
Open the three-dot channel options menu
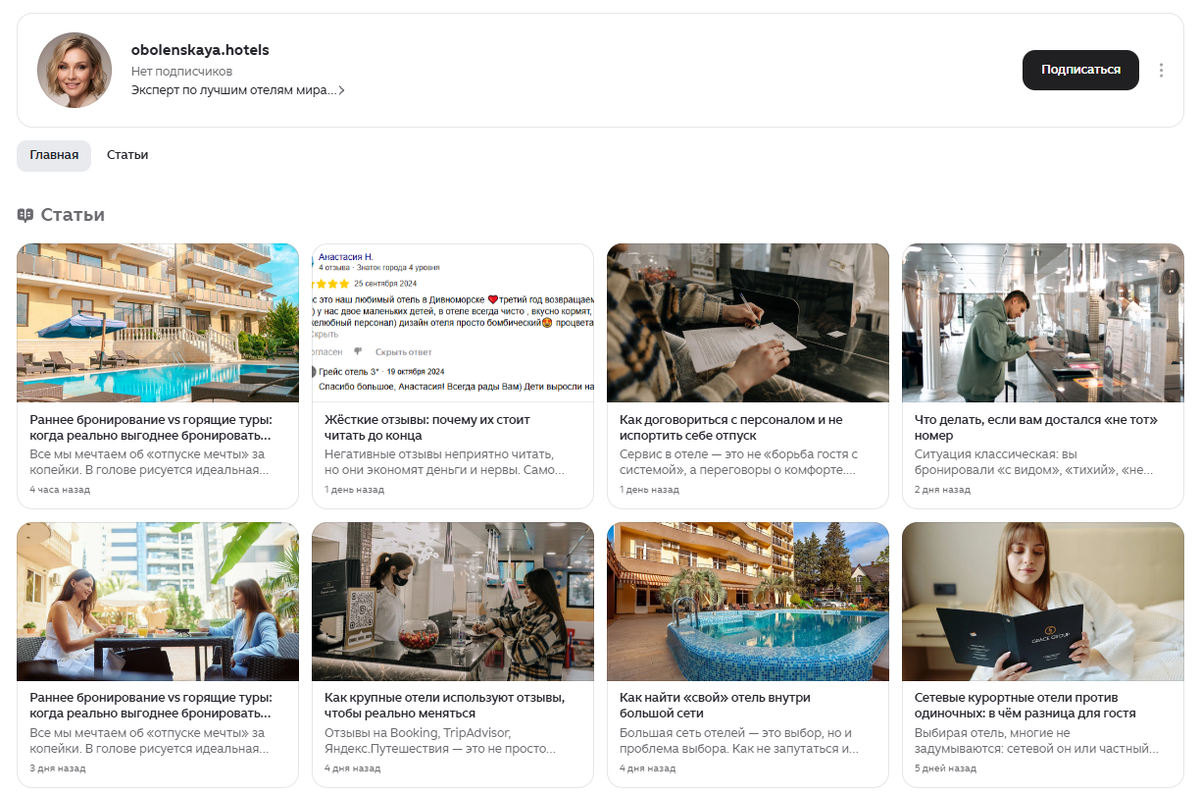click(x=1161, y=70)
